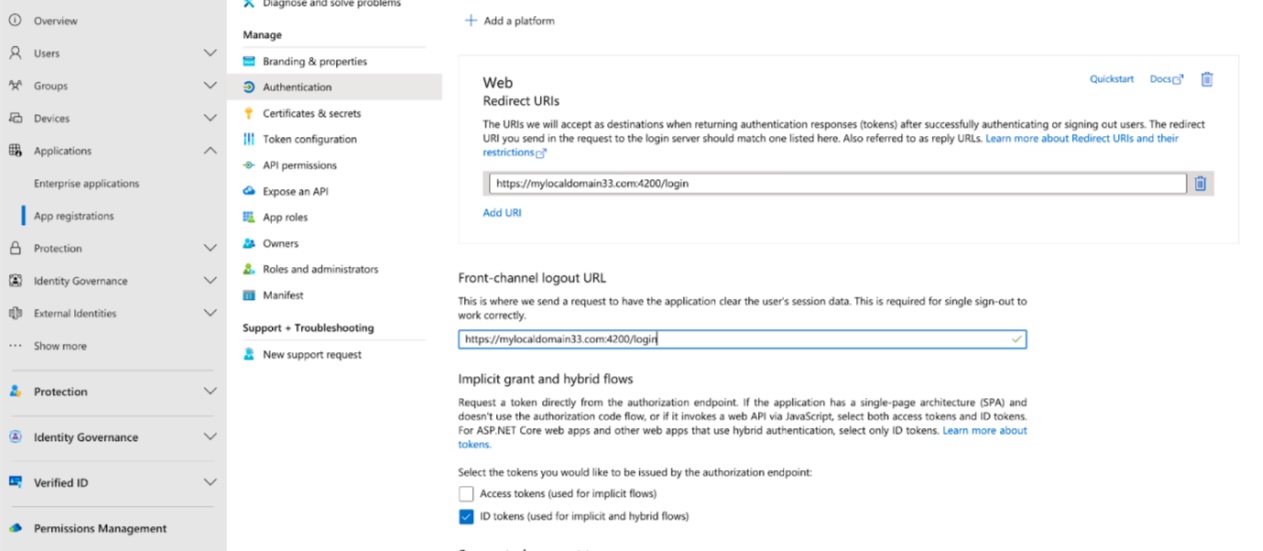
Task: Click the Token configuration icon
Action: (x=249, y=139)
